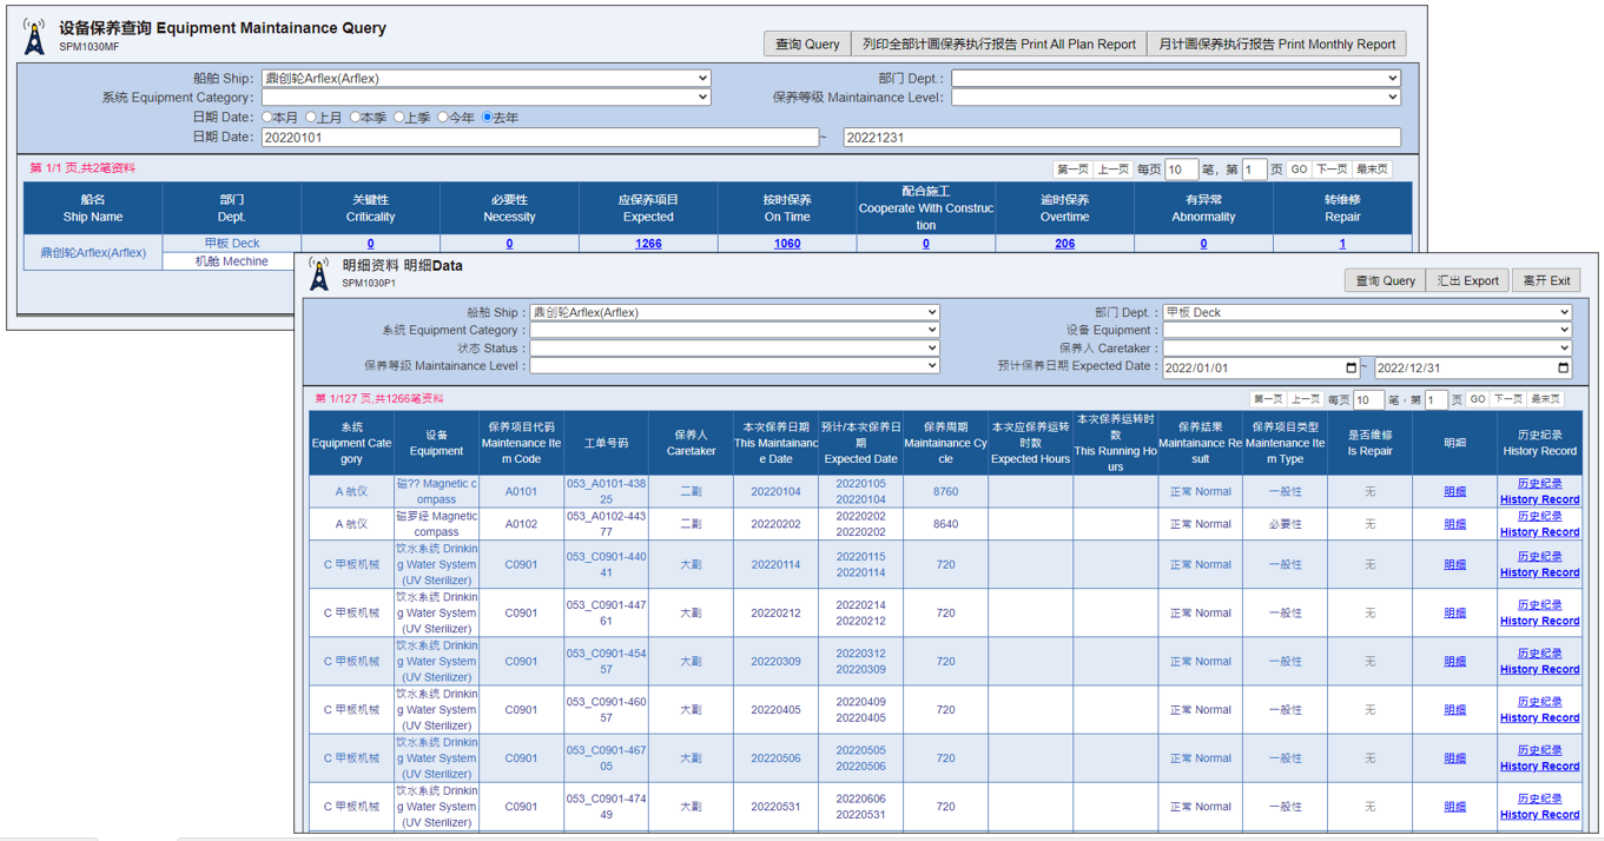Click 查询 Query button in main window
This screenshot has height=841, width=1604.
pyautogui.click(x=808, y=44)
